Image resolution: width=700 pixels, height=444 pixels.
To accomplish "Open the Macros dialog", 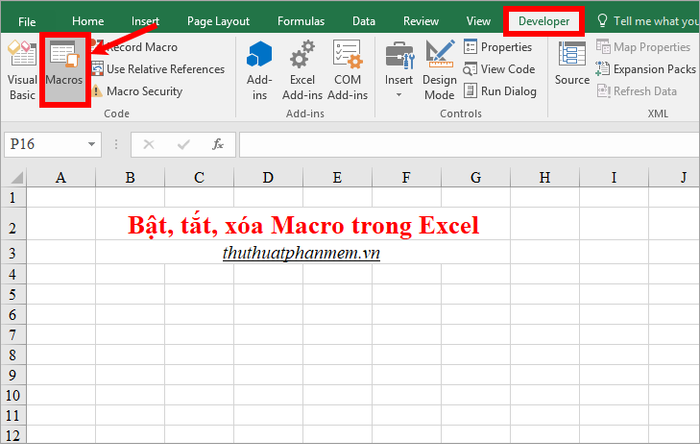I will point(64,71).
